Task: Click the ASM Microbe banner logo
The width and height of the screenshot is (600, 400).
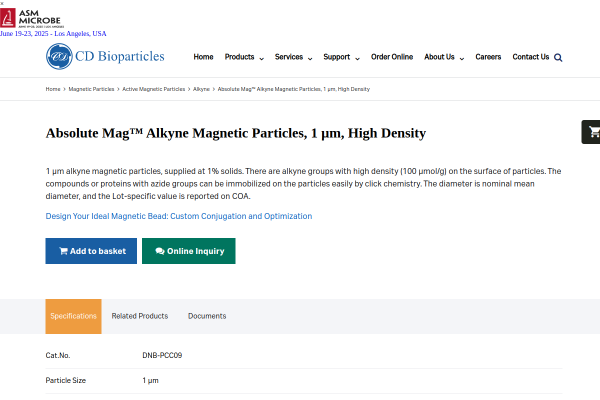Action: [32, 18]
